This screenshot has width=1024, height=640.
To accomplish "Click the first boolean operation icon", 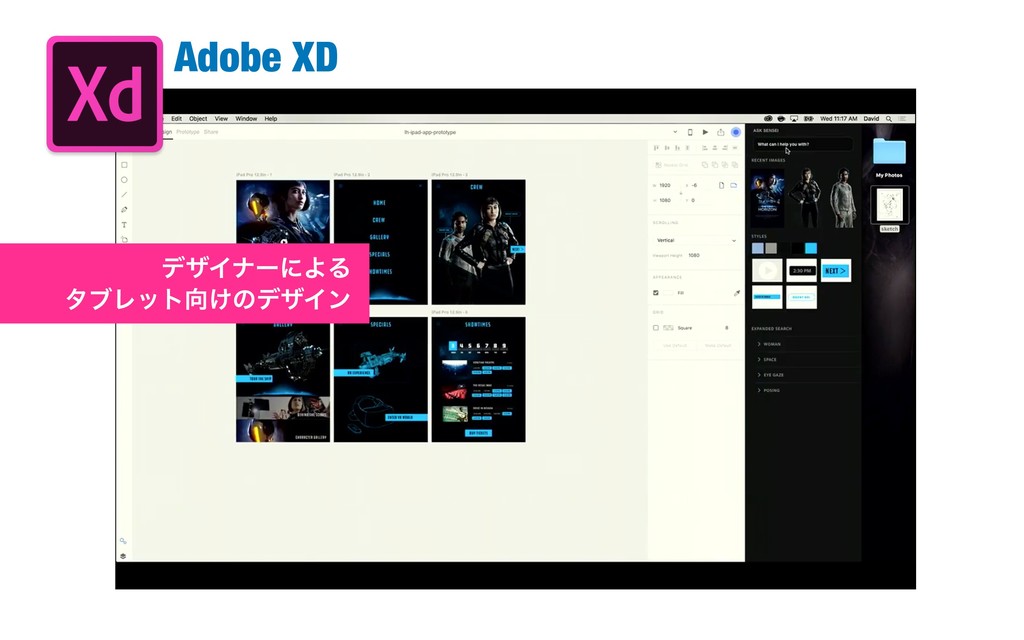I will [705, 165].
